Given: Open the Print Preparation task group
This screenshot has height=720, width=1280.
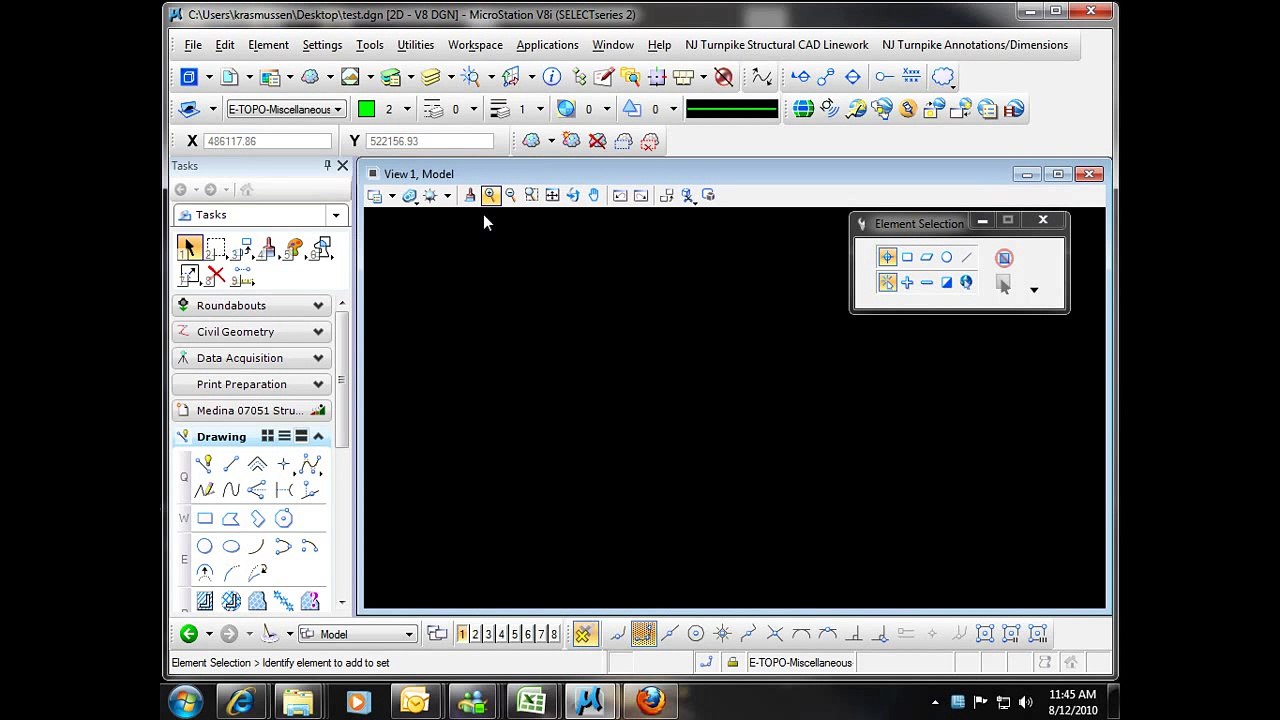Looking at the screenshot, I should (x=254, y=384).
